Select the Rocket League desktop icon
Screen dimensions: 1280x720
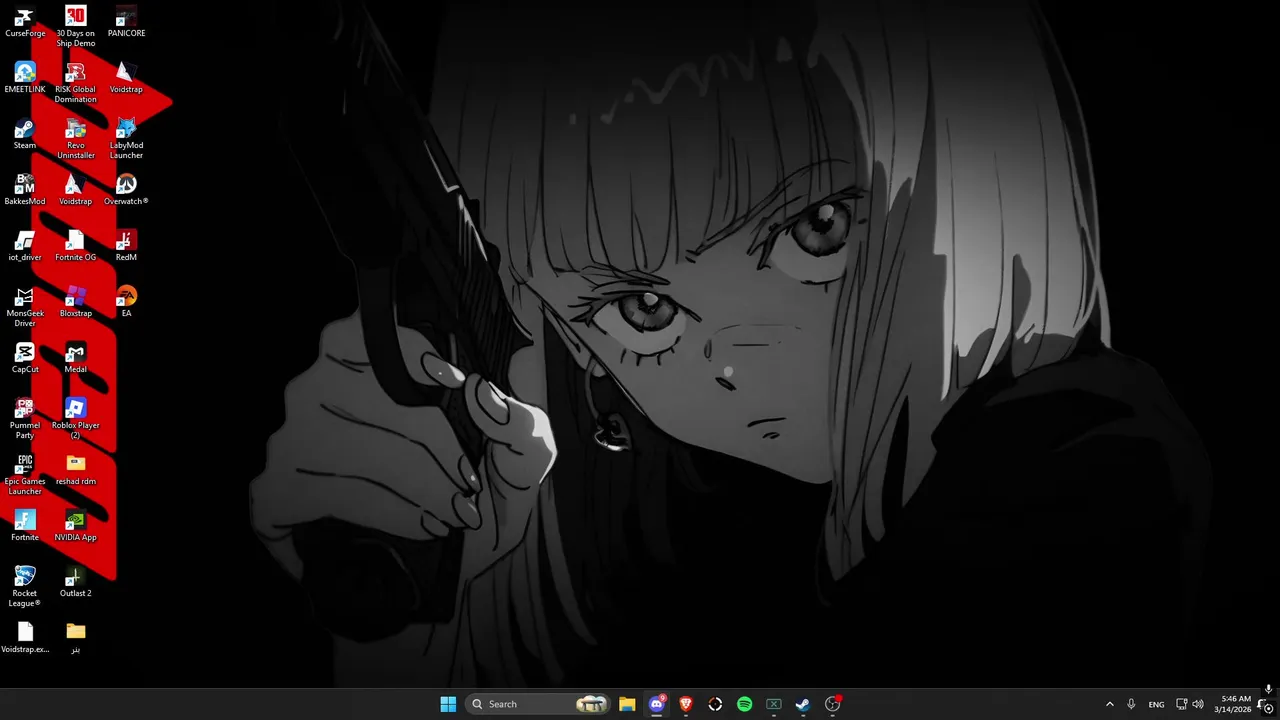(25, 587)
